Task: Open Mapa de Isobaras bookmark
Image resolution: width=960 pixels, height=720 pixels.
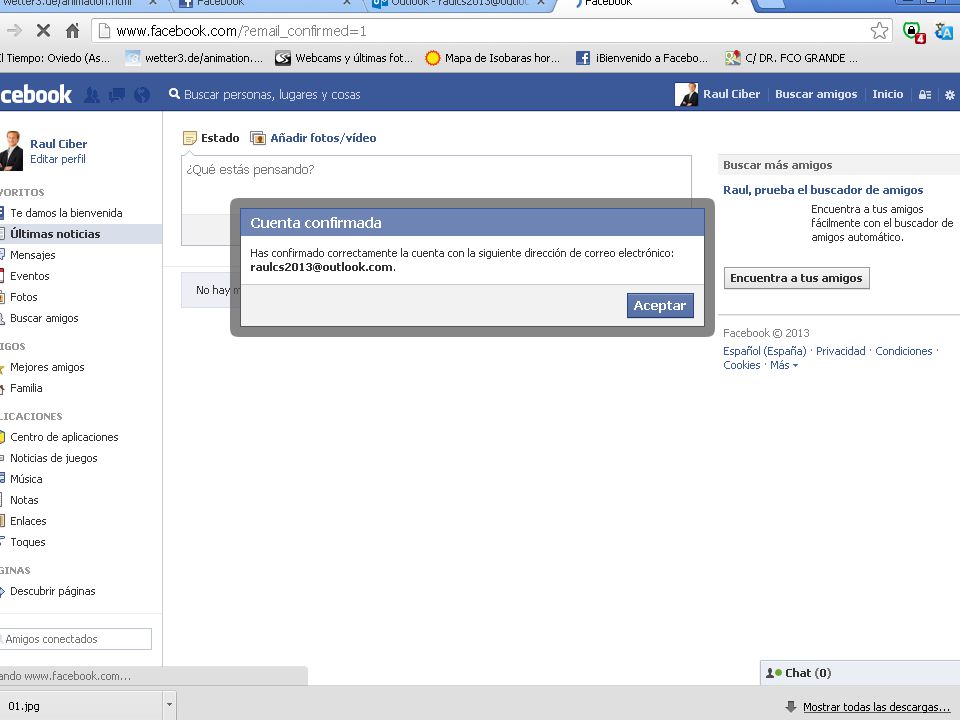Action: coord(493,58)
